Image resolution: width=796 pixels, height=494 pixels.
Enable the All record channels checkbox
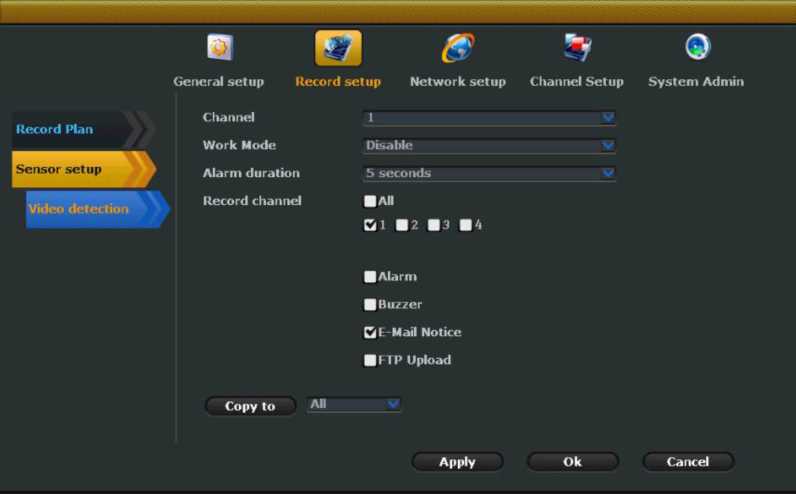point(370,201)
